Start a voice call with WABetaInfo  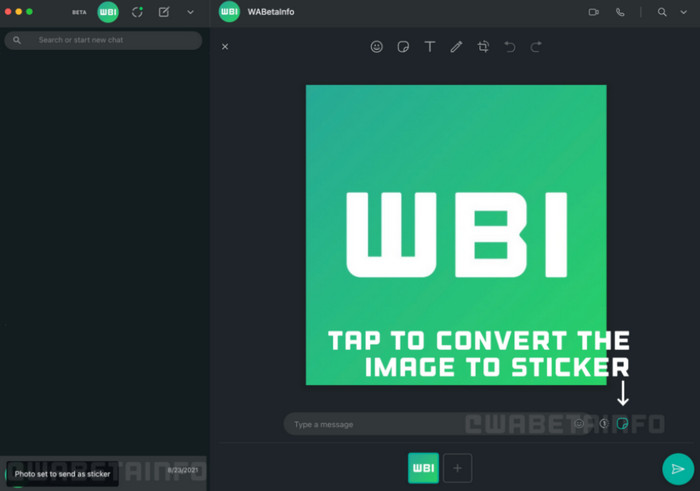(x=620, y=12)
